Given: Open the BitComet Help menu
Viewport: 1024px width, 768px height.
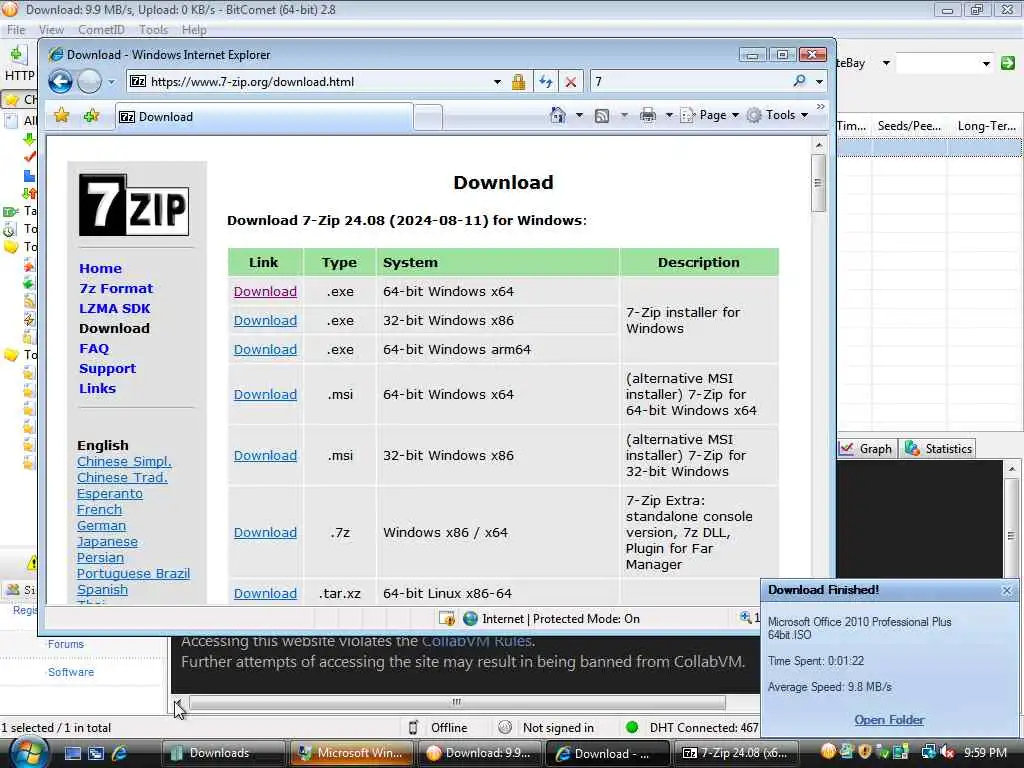Looking at the screenshot, I should click(x=194, y=29).
